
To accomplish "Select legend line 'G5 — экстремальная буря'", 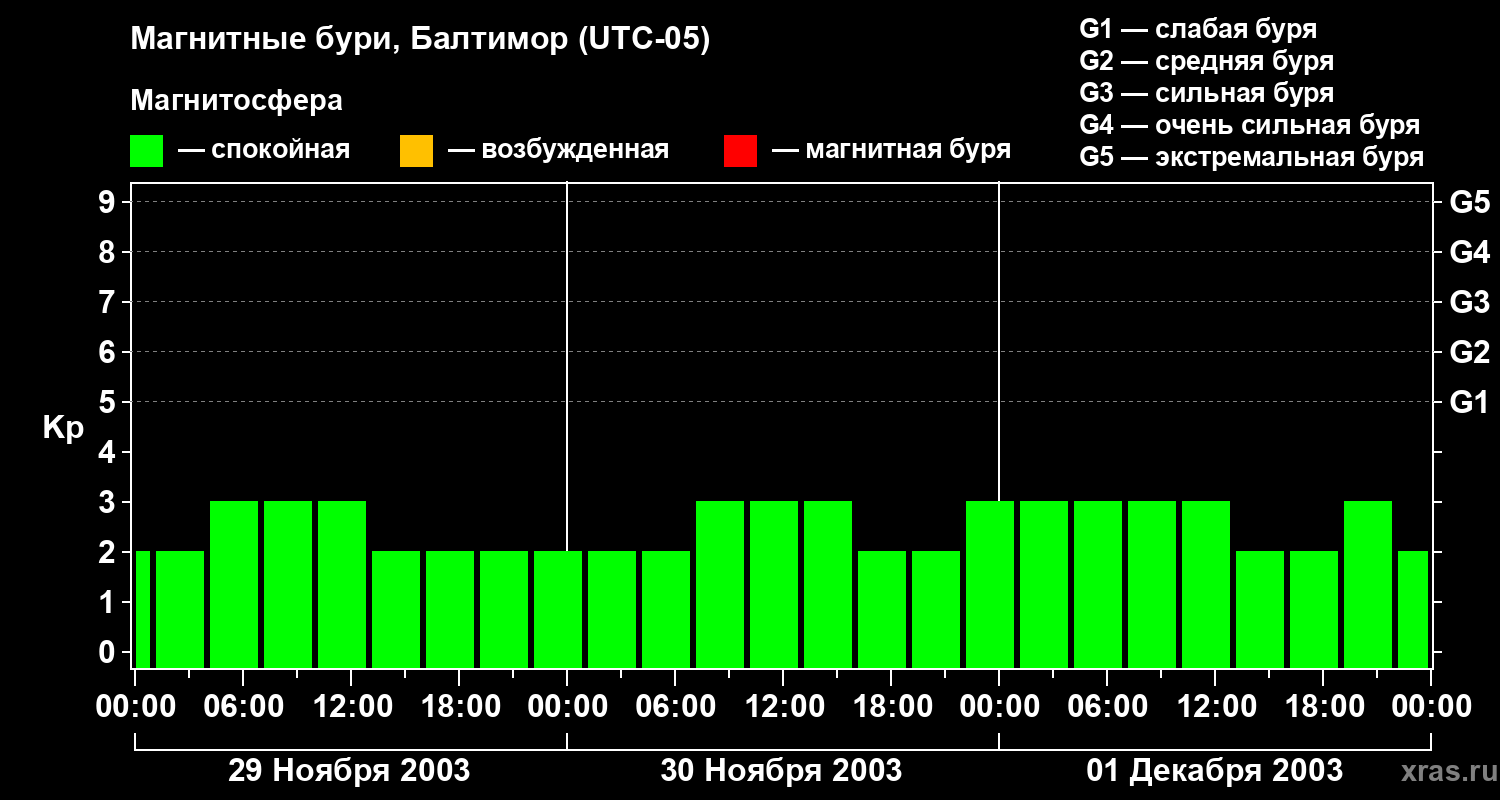I will coord(1251,157).
